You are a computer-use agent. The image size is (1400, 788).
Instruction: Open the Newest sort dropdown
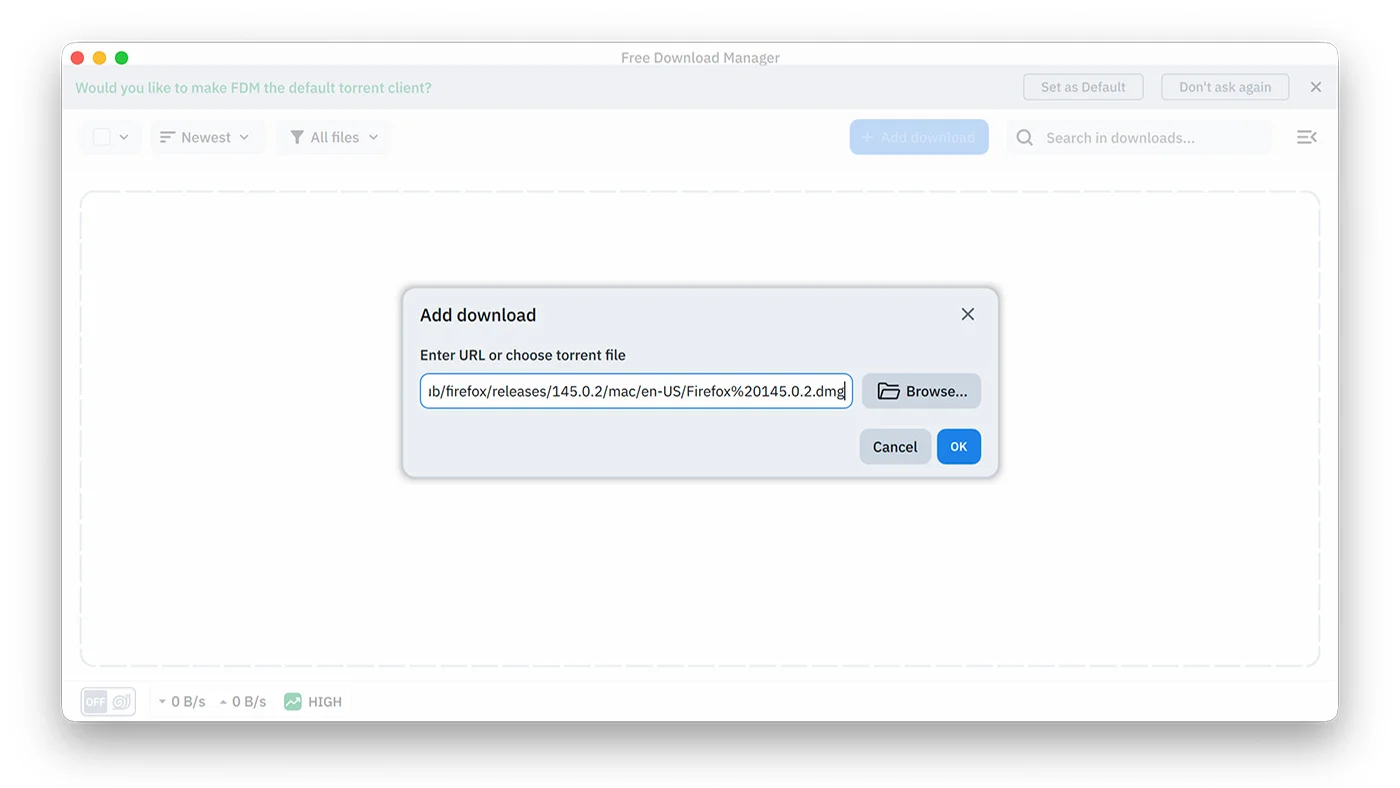click(206, 137)
